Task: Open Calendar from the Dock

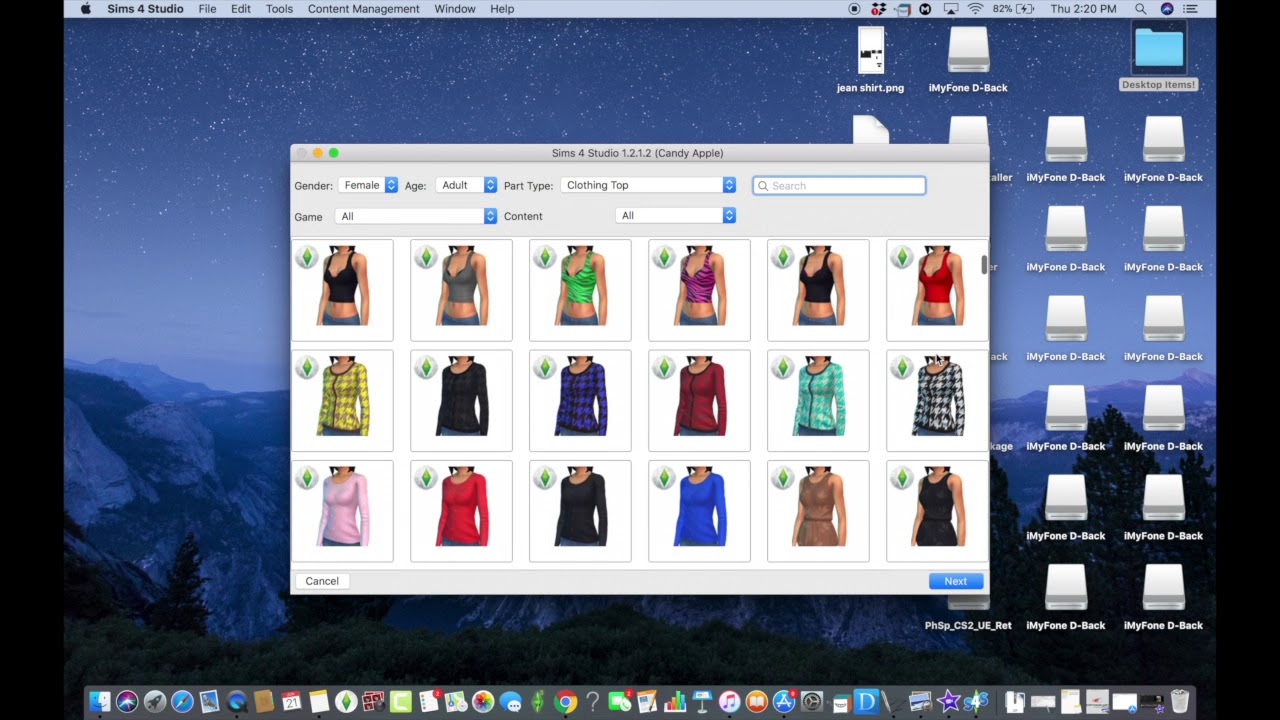Action: [x=291, y=701]
